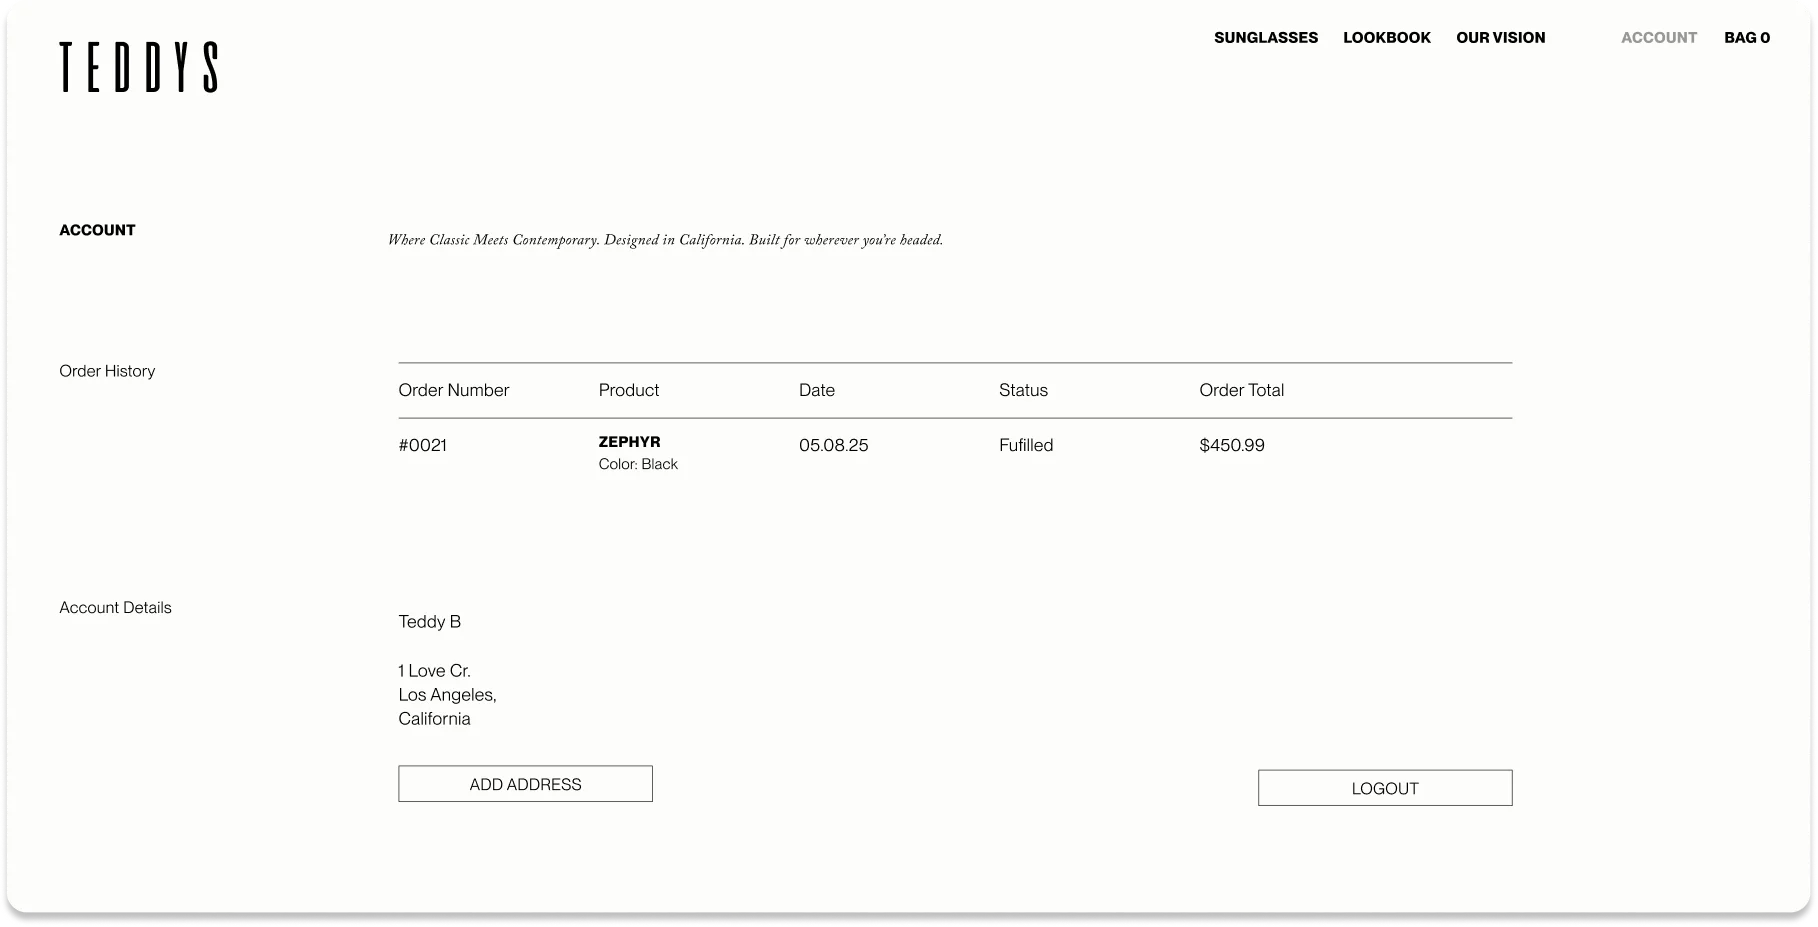Click the 1 Love Cr. address line
The width and height of the screenshot is (1818, 927).
click(434, 671)
